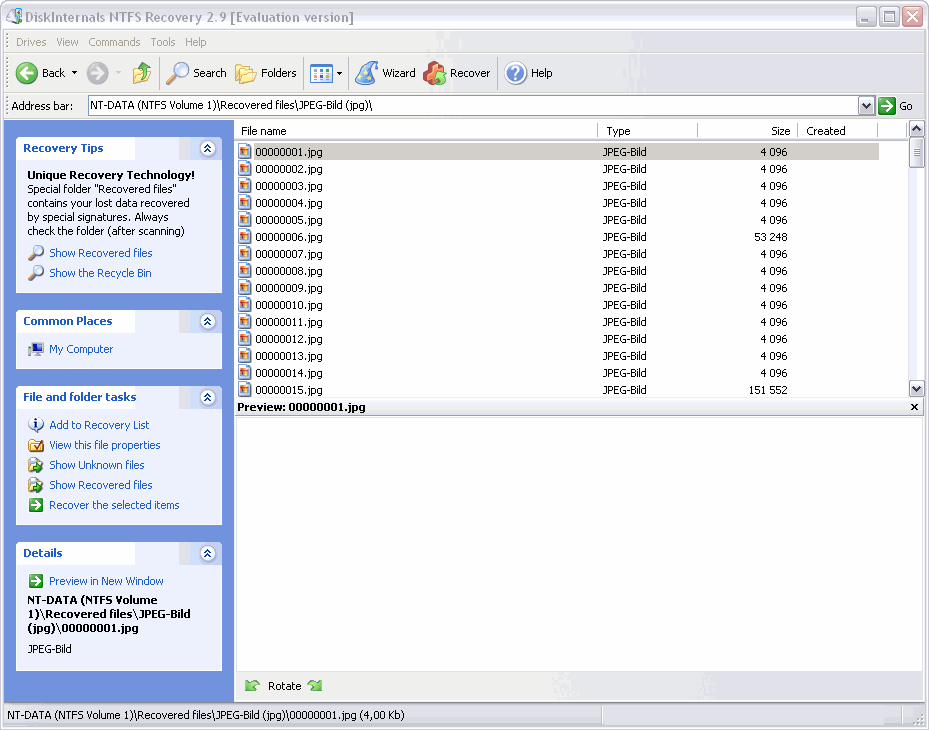Sort by Created column header
The height and width of the screenshot is (730, 929).
click(838, 131)
